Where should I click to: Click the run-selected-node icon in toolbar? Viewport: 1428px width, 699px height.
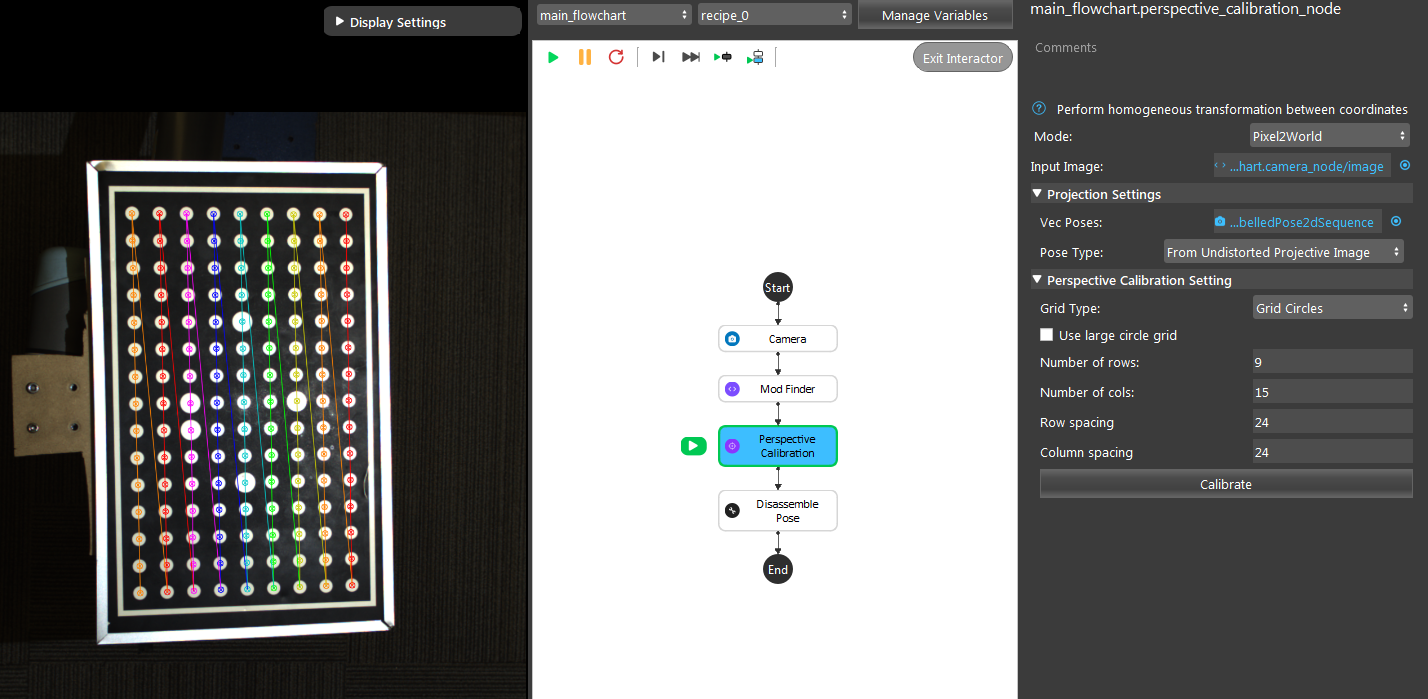tap(723, 57)
